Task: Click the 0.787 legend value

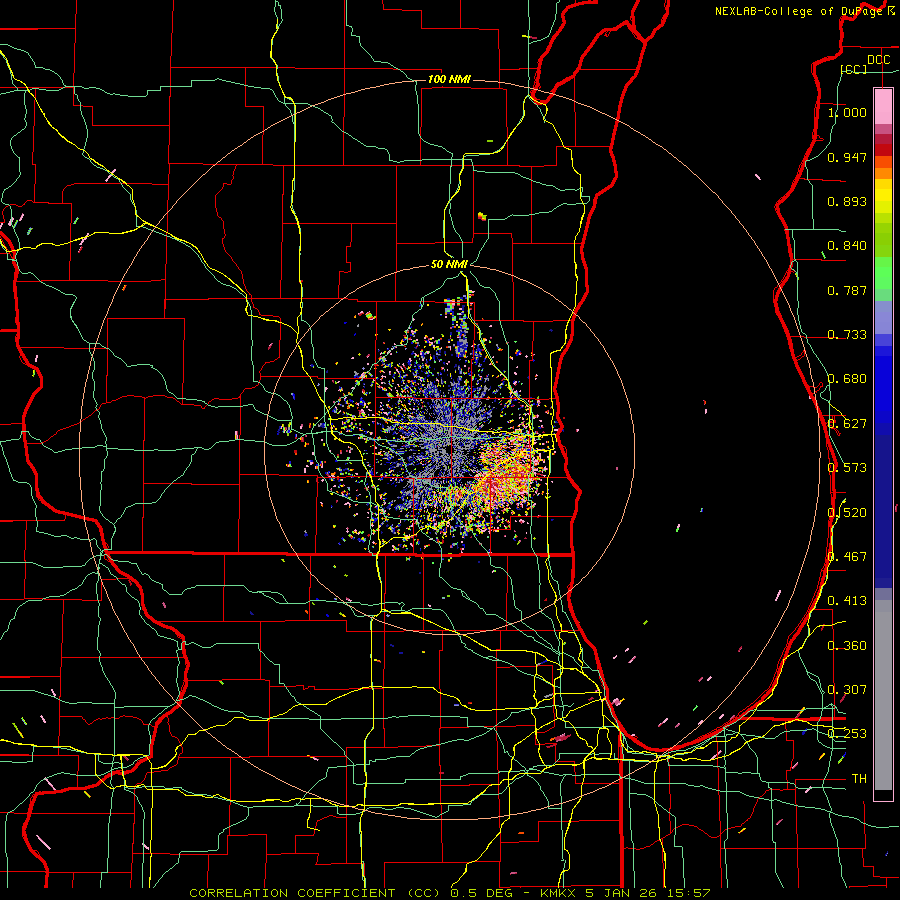Action: coord(847,290)
